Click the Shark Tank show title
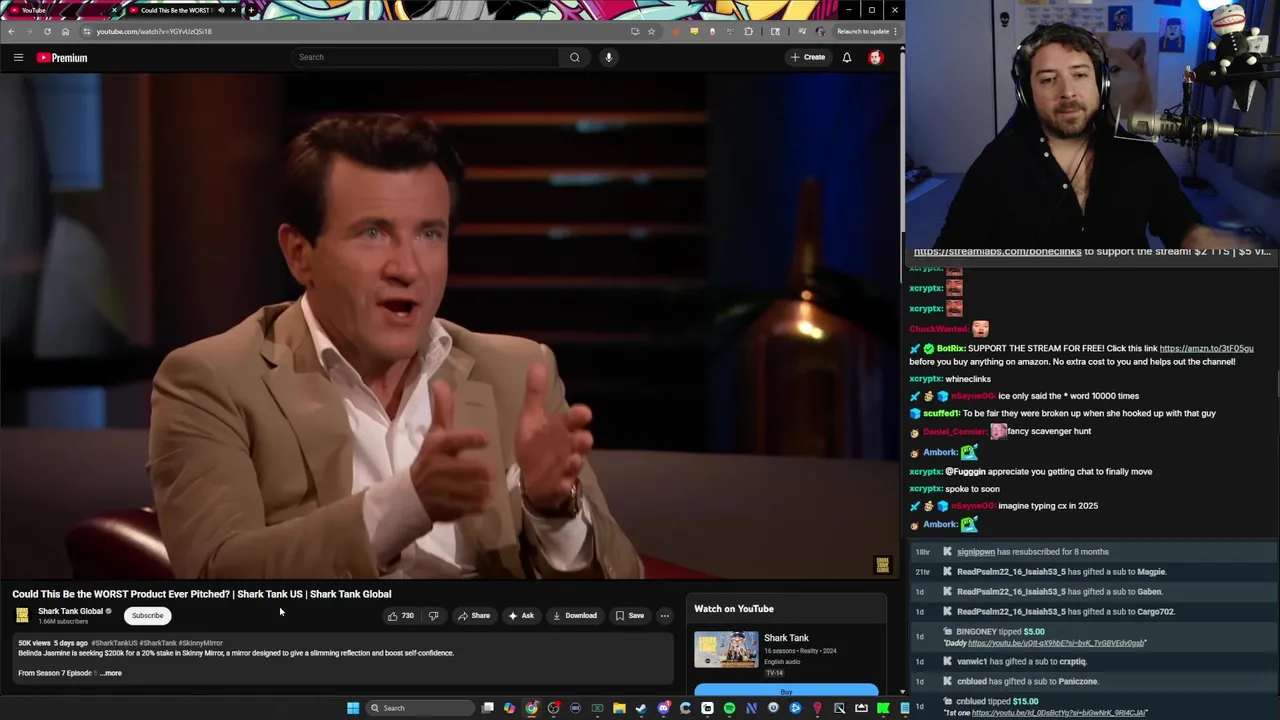The height and width of the screenshot is (720, 1280). coord(786,638)
